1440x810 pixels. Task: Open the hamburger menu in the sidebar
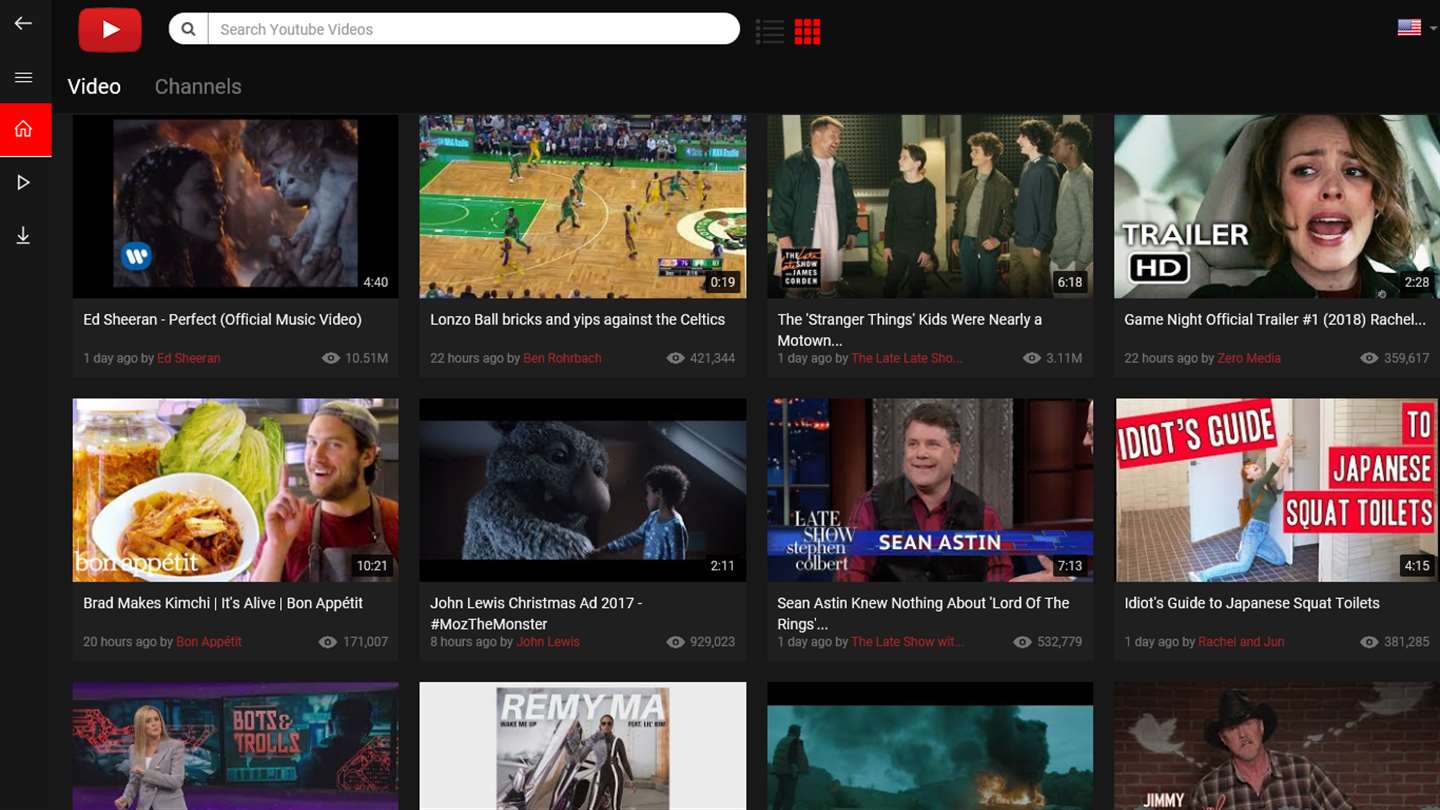click(x=24, y=78)
